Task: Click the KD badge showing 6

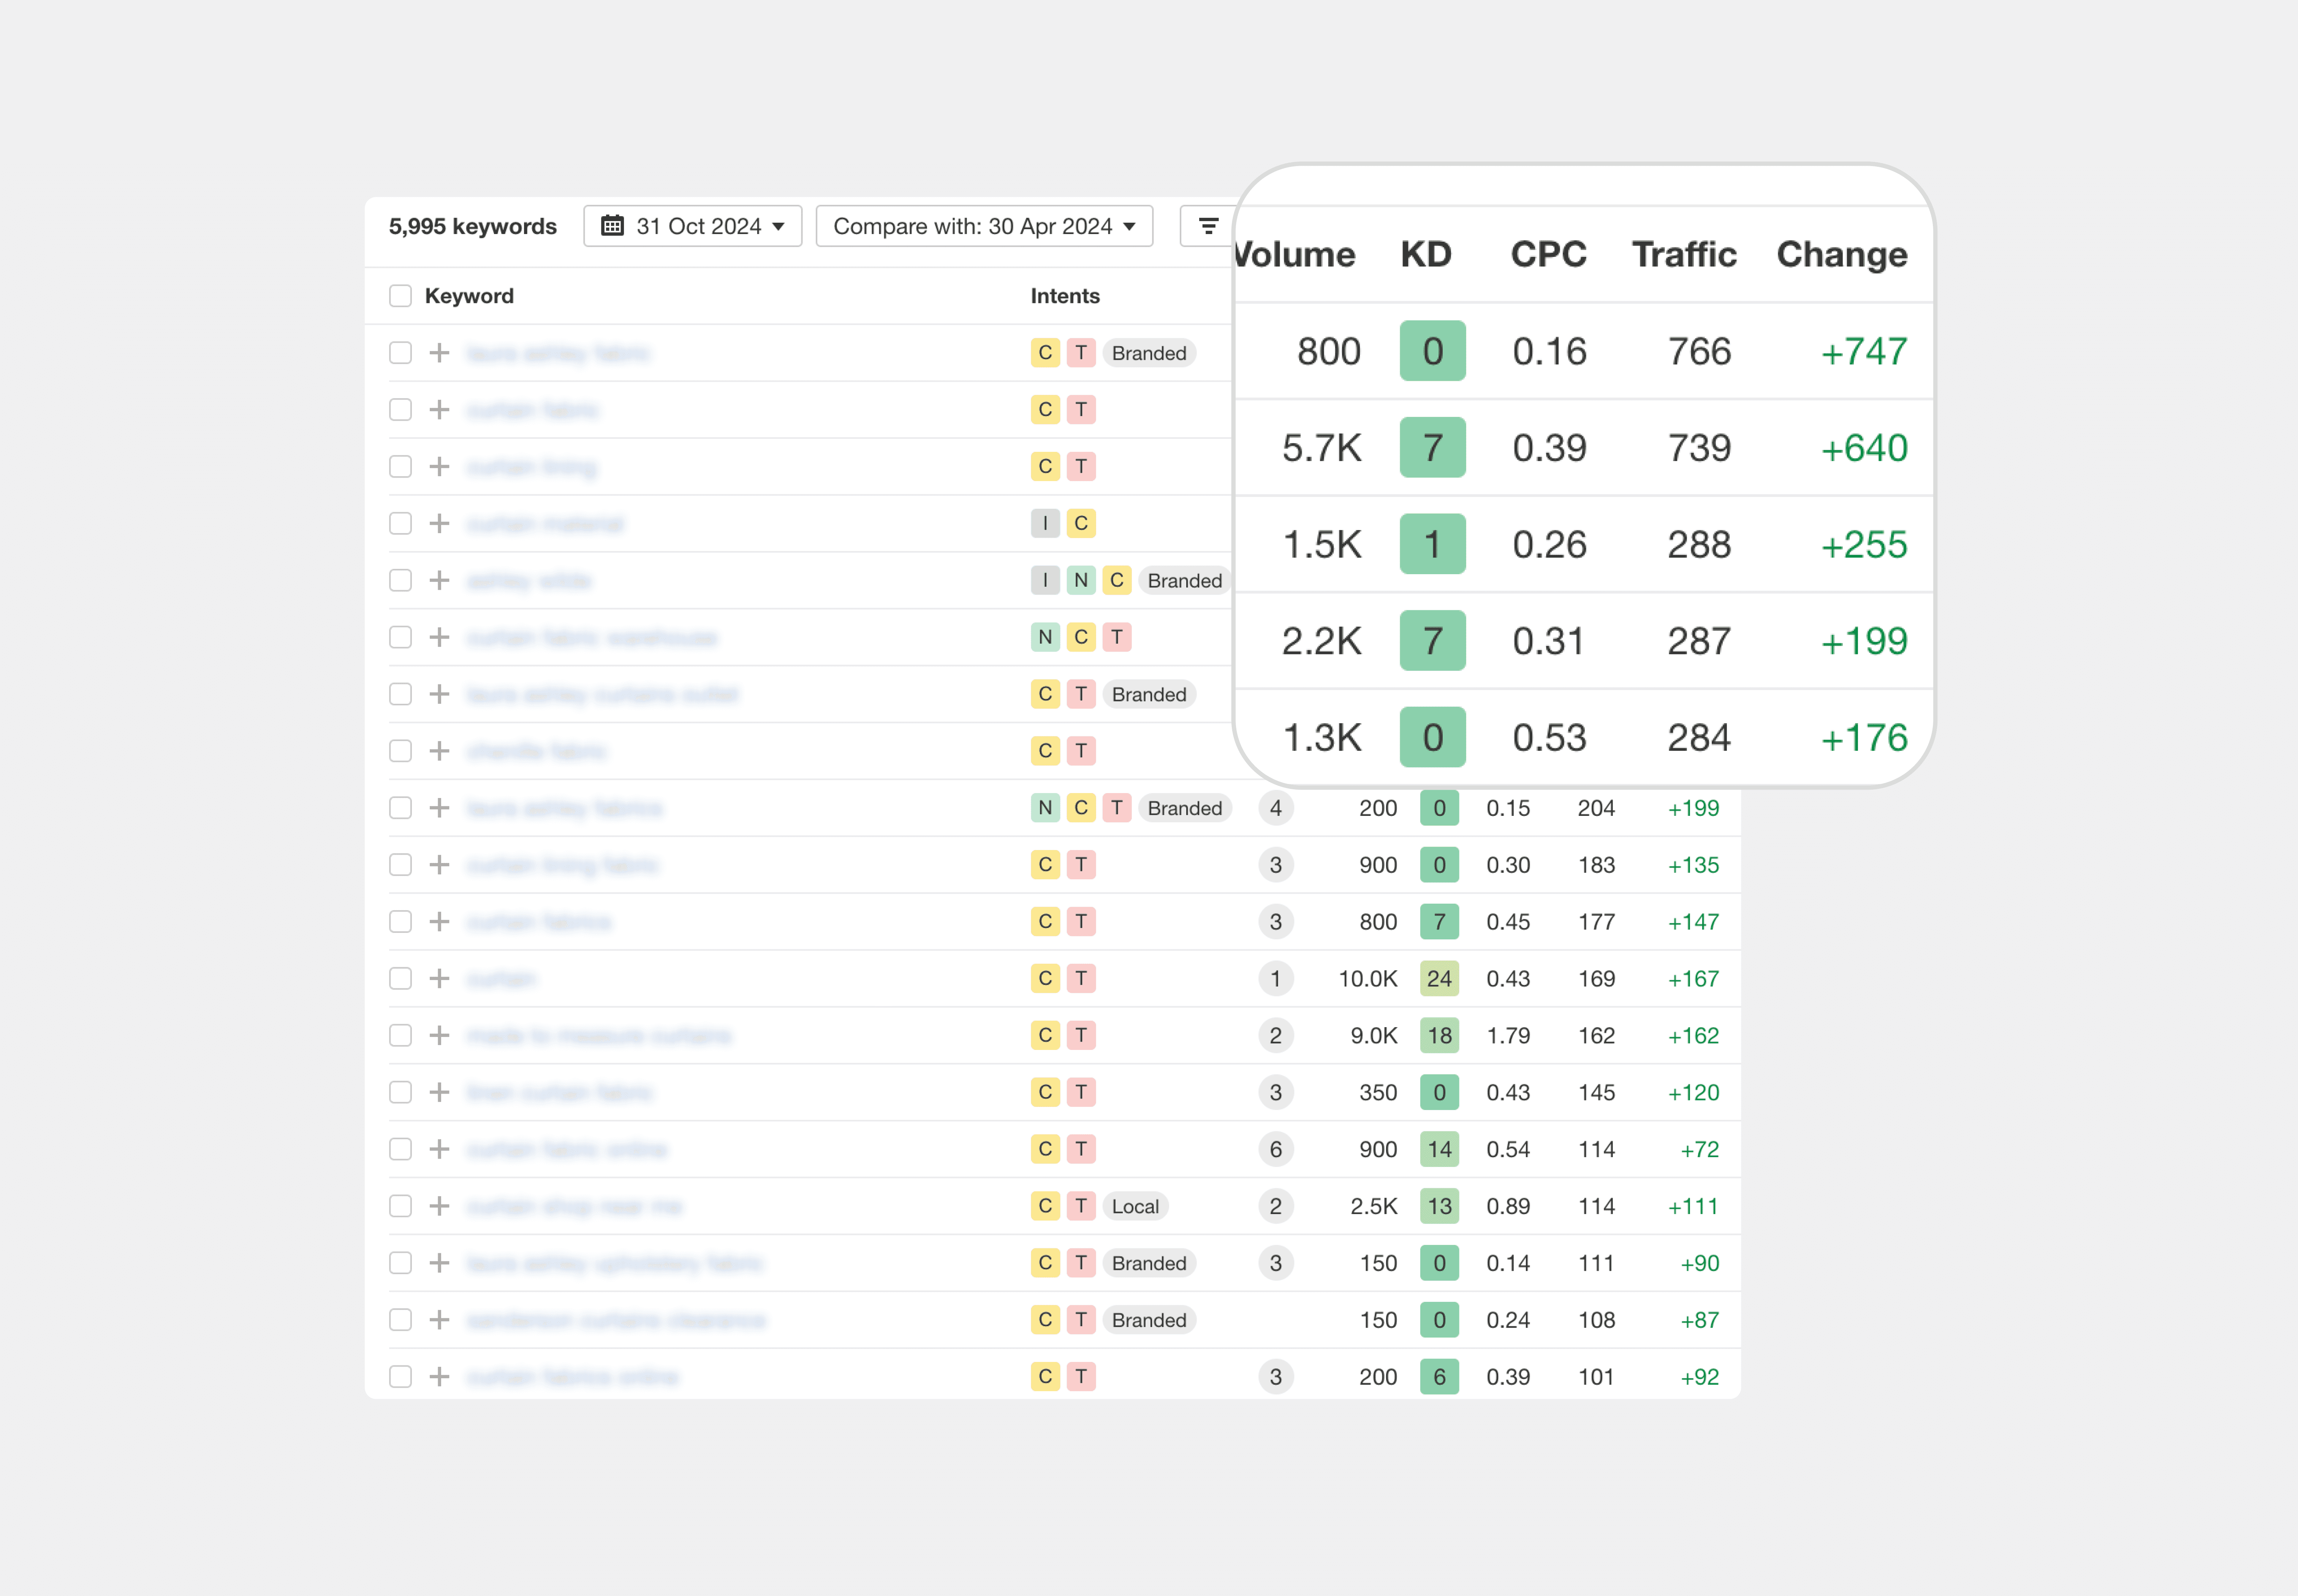Action: tap(1439, 1377)
